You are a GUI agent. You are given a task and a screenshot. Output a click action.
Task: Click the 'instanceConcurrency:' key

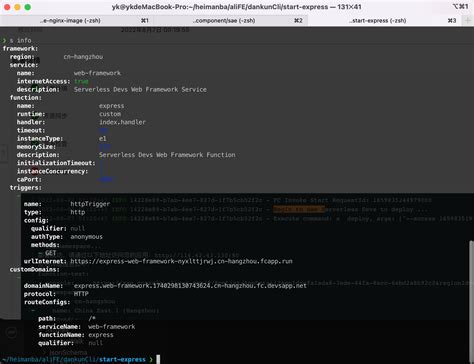(x=52, y=171)
